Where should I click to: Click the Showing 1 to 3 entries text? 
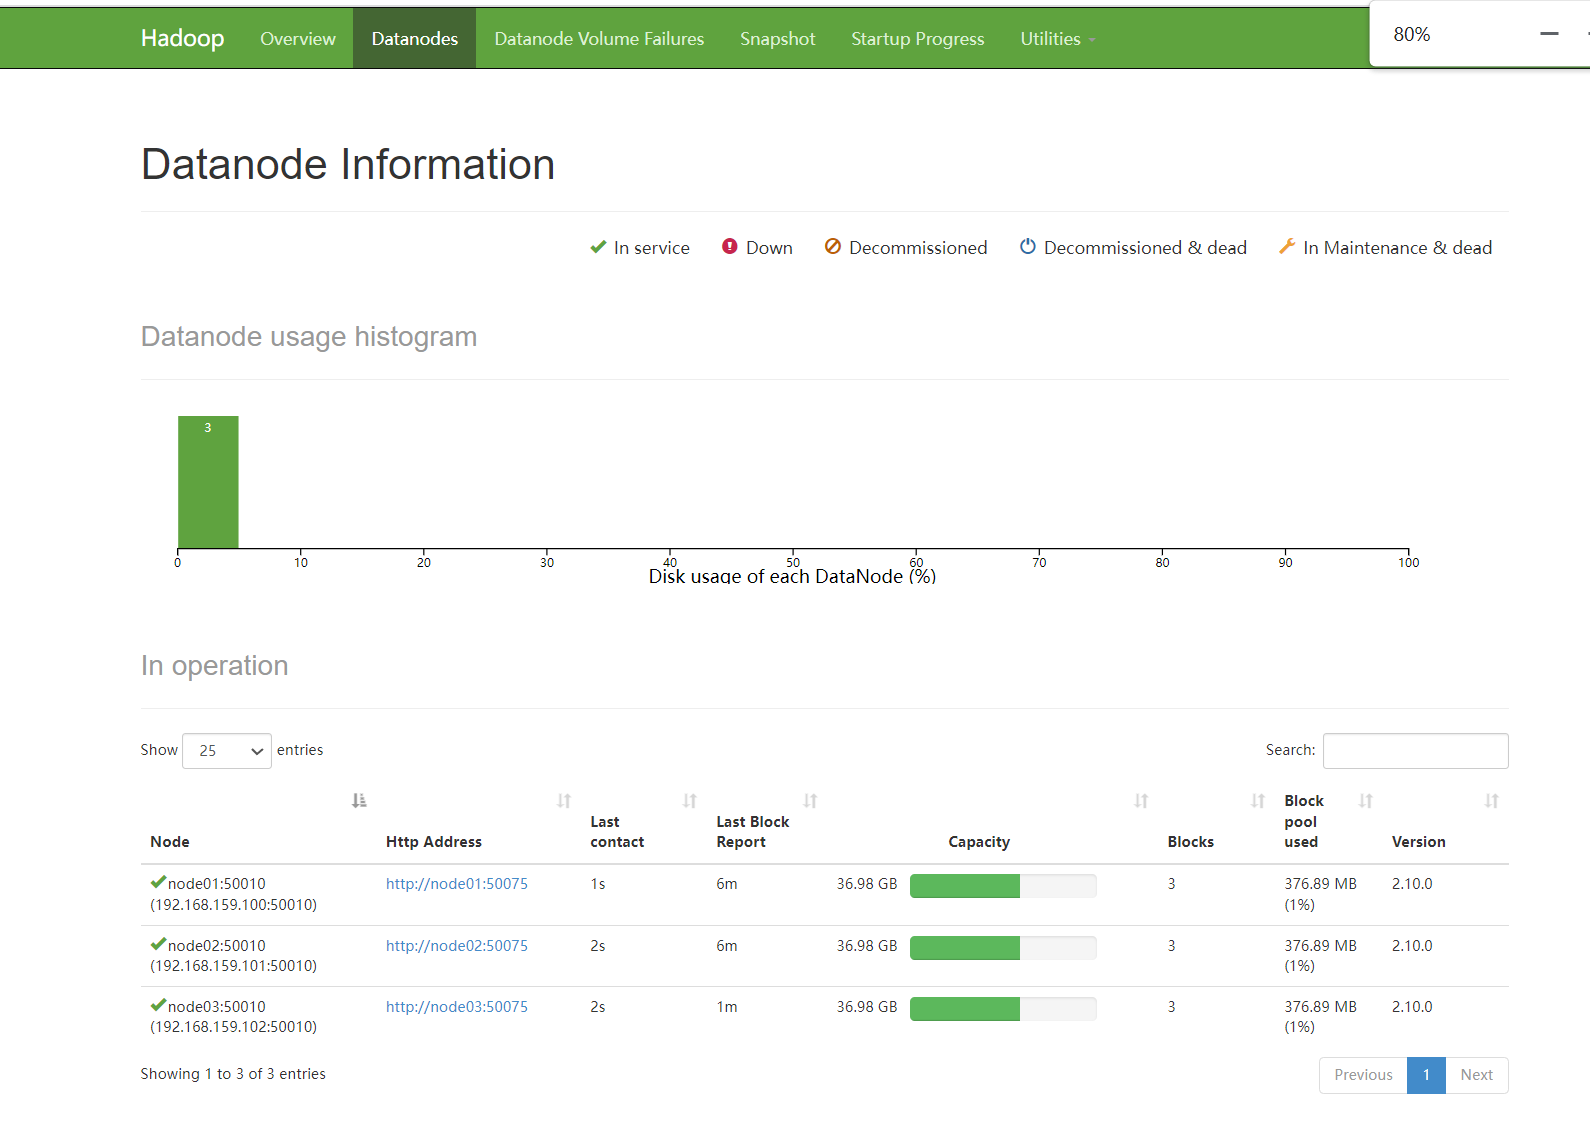pos(233,1074)
